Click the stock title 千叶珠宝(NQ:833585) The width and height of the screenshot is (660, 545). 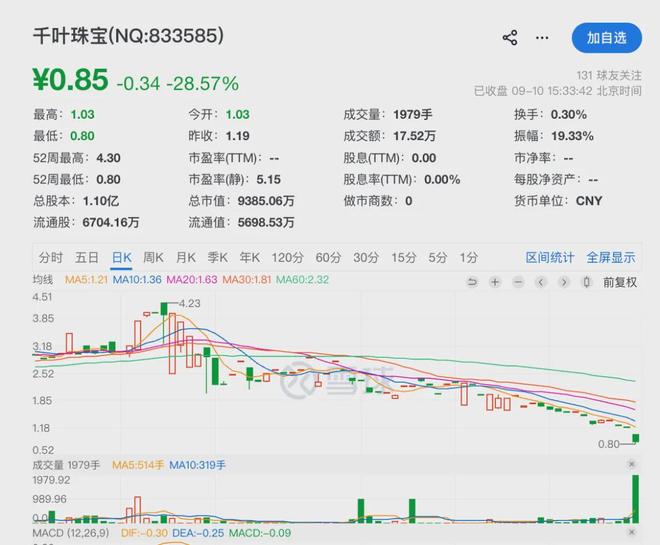pos(128,36)
